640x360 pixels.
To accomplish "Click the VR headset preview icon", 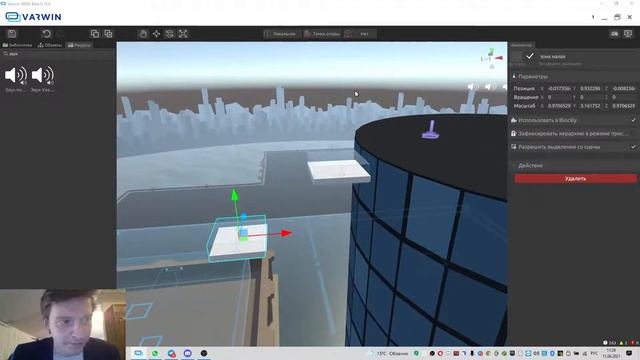I will [x=614, y=33].
